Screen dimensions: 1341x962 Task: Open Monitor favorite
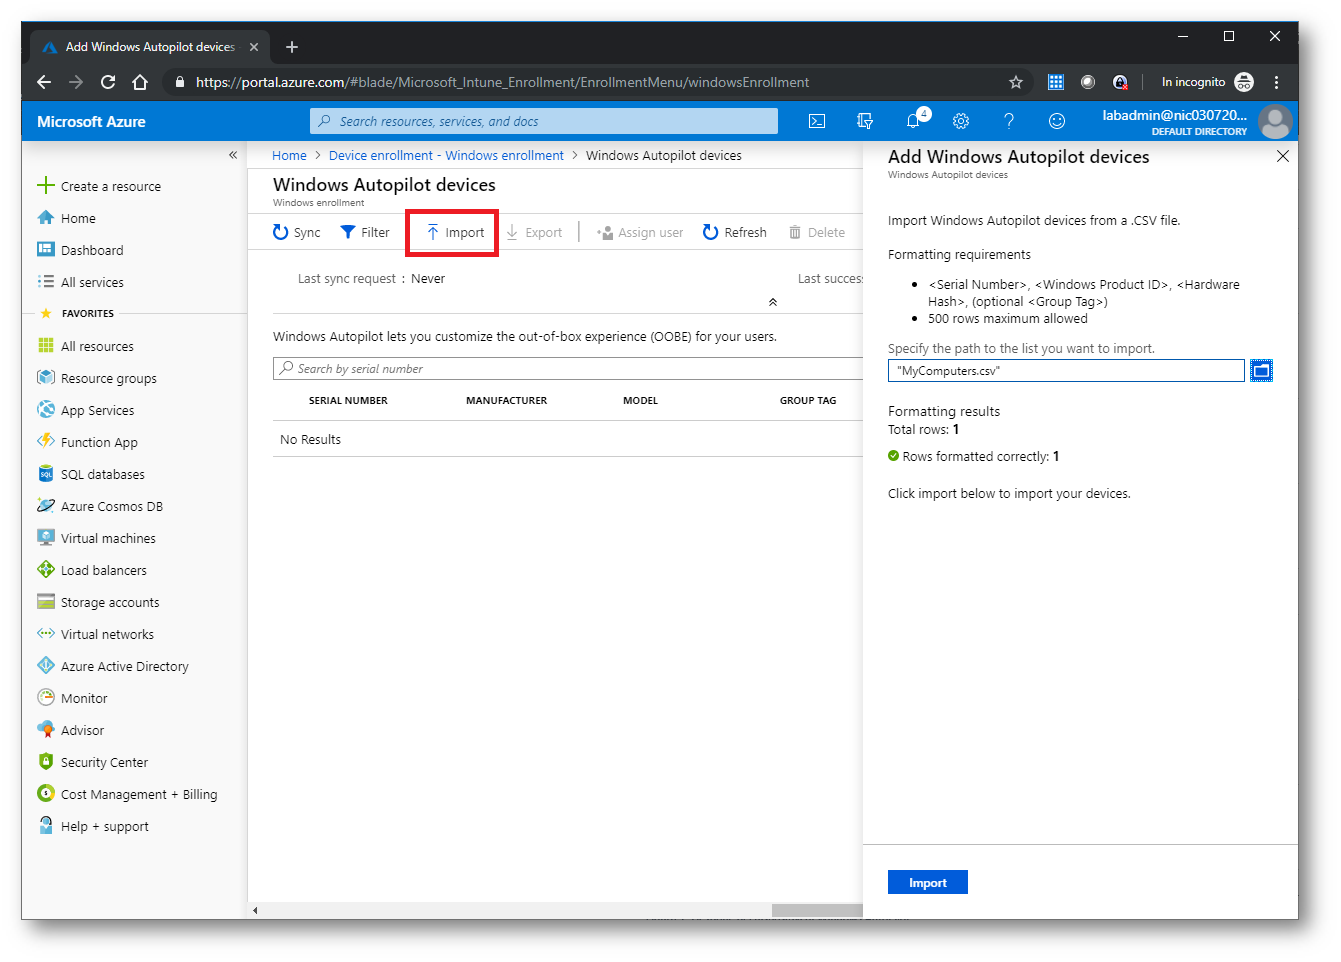(x=72, y=698)
